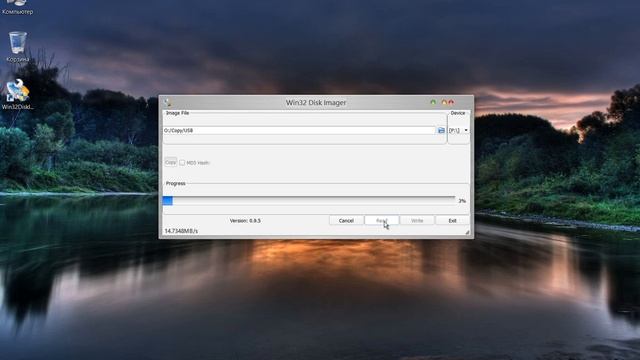Select the Computer desktop icon
Image resolution: width=640 pixels, height=360 pixels.
point(18,7)
